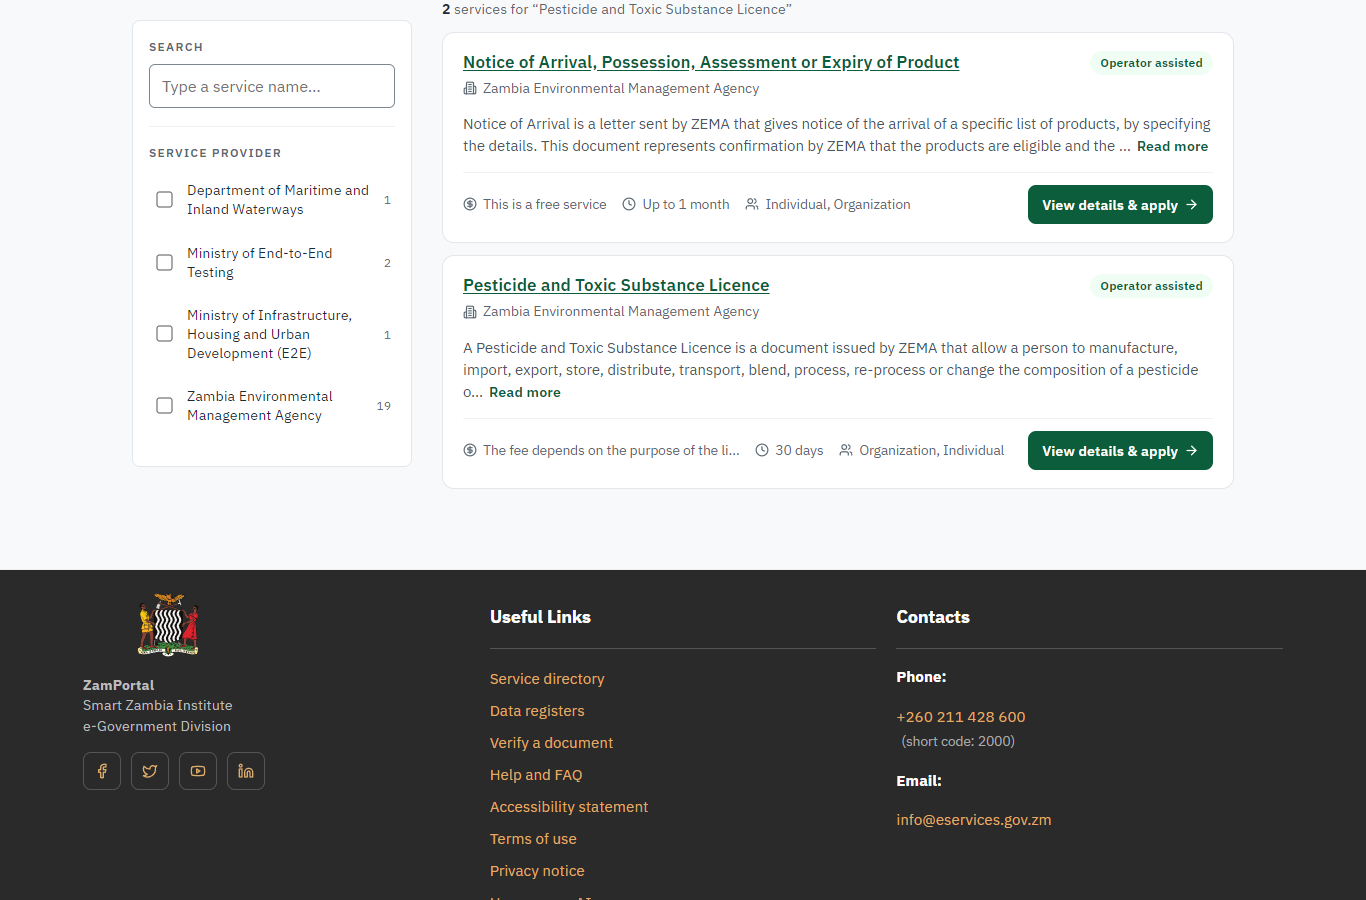View details & apply for Pesticide Licence
The image size is (1366, 900).
[x=1120, y=451]
